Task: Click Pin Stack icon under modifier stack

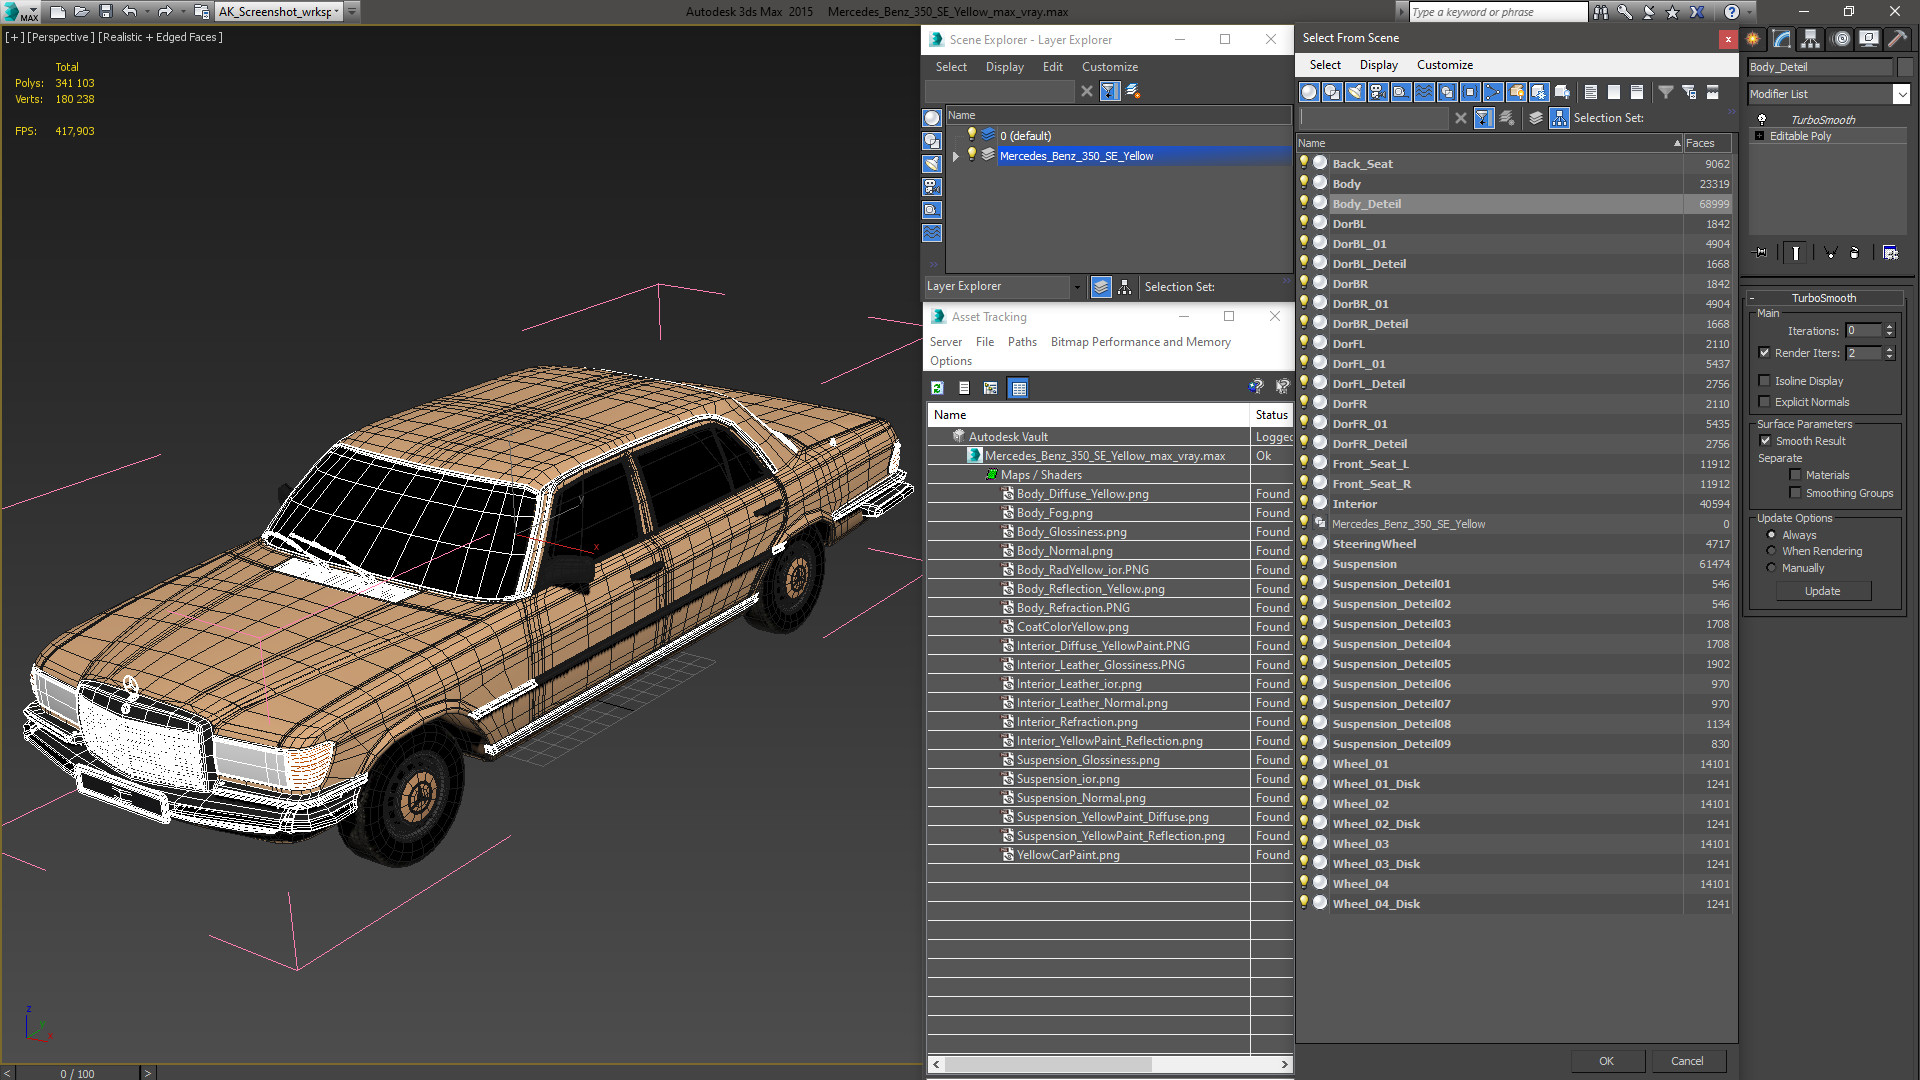Action: click(x=1761, y=253)
